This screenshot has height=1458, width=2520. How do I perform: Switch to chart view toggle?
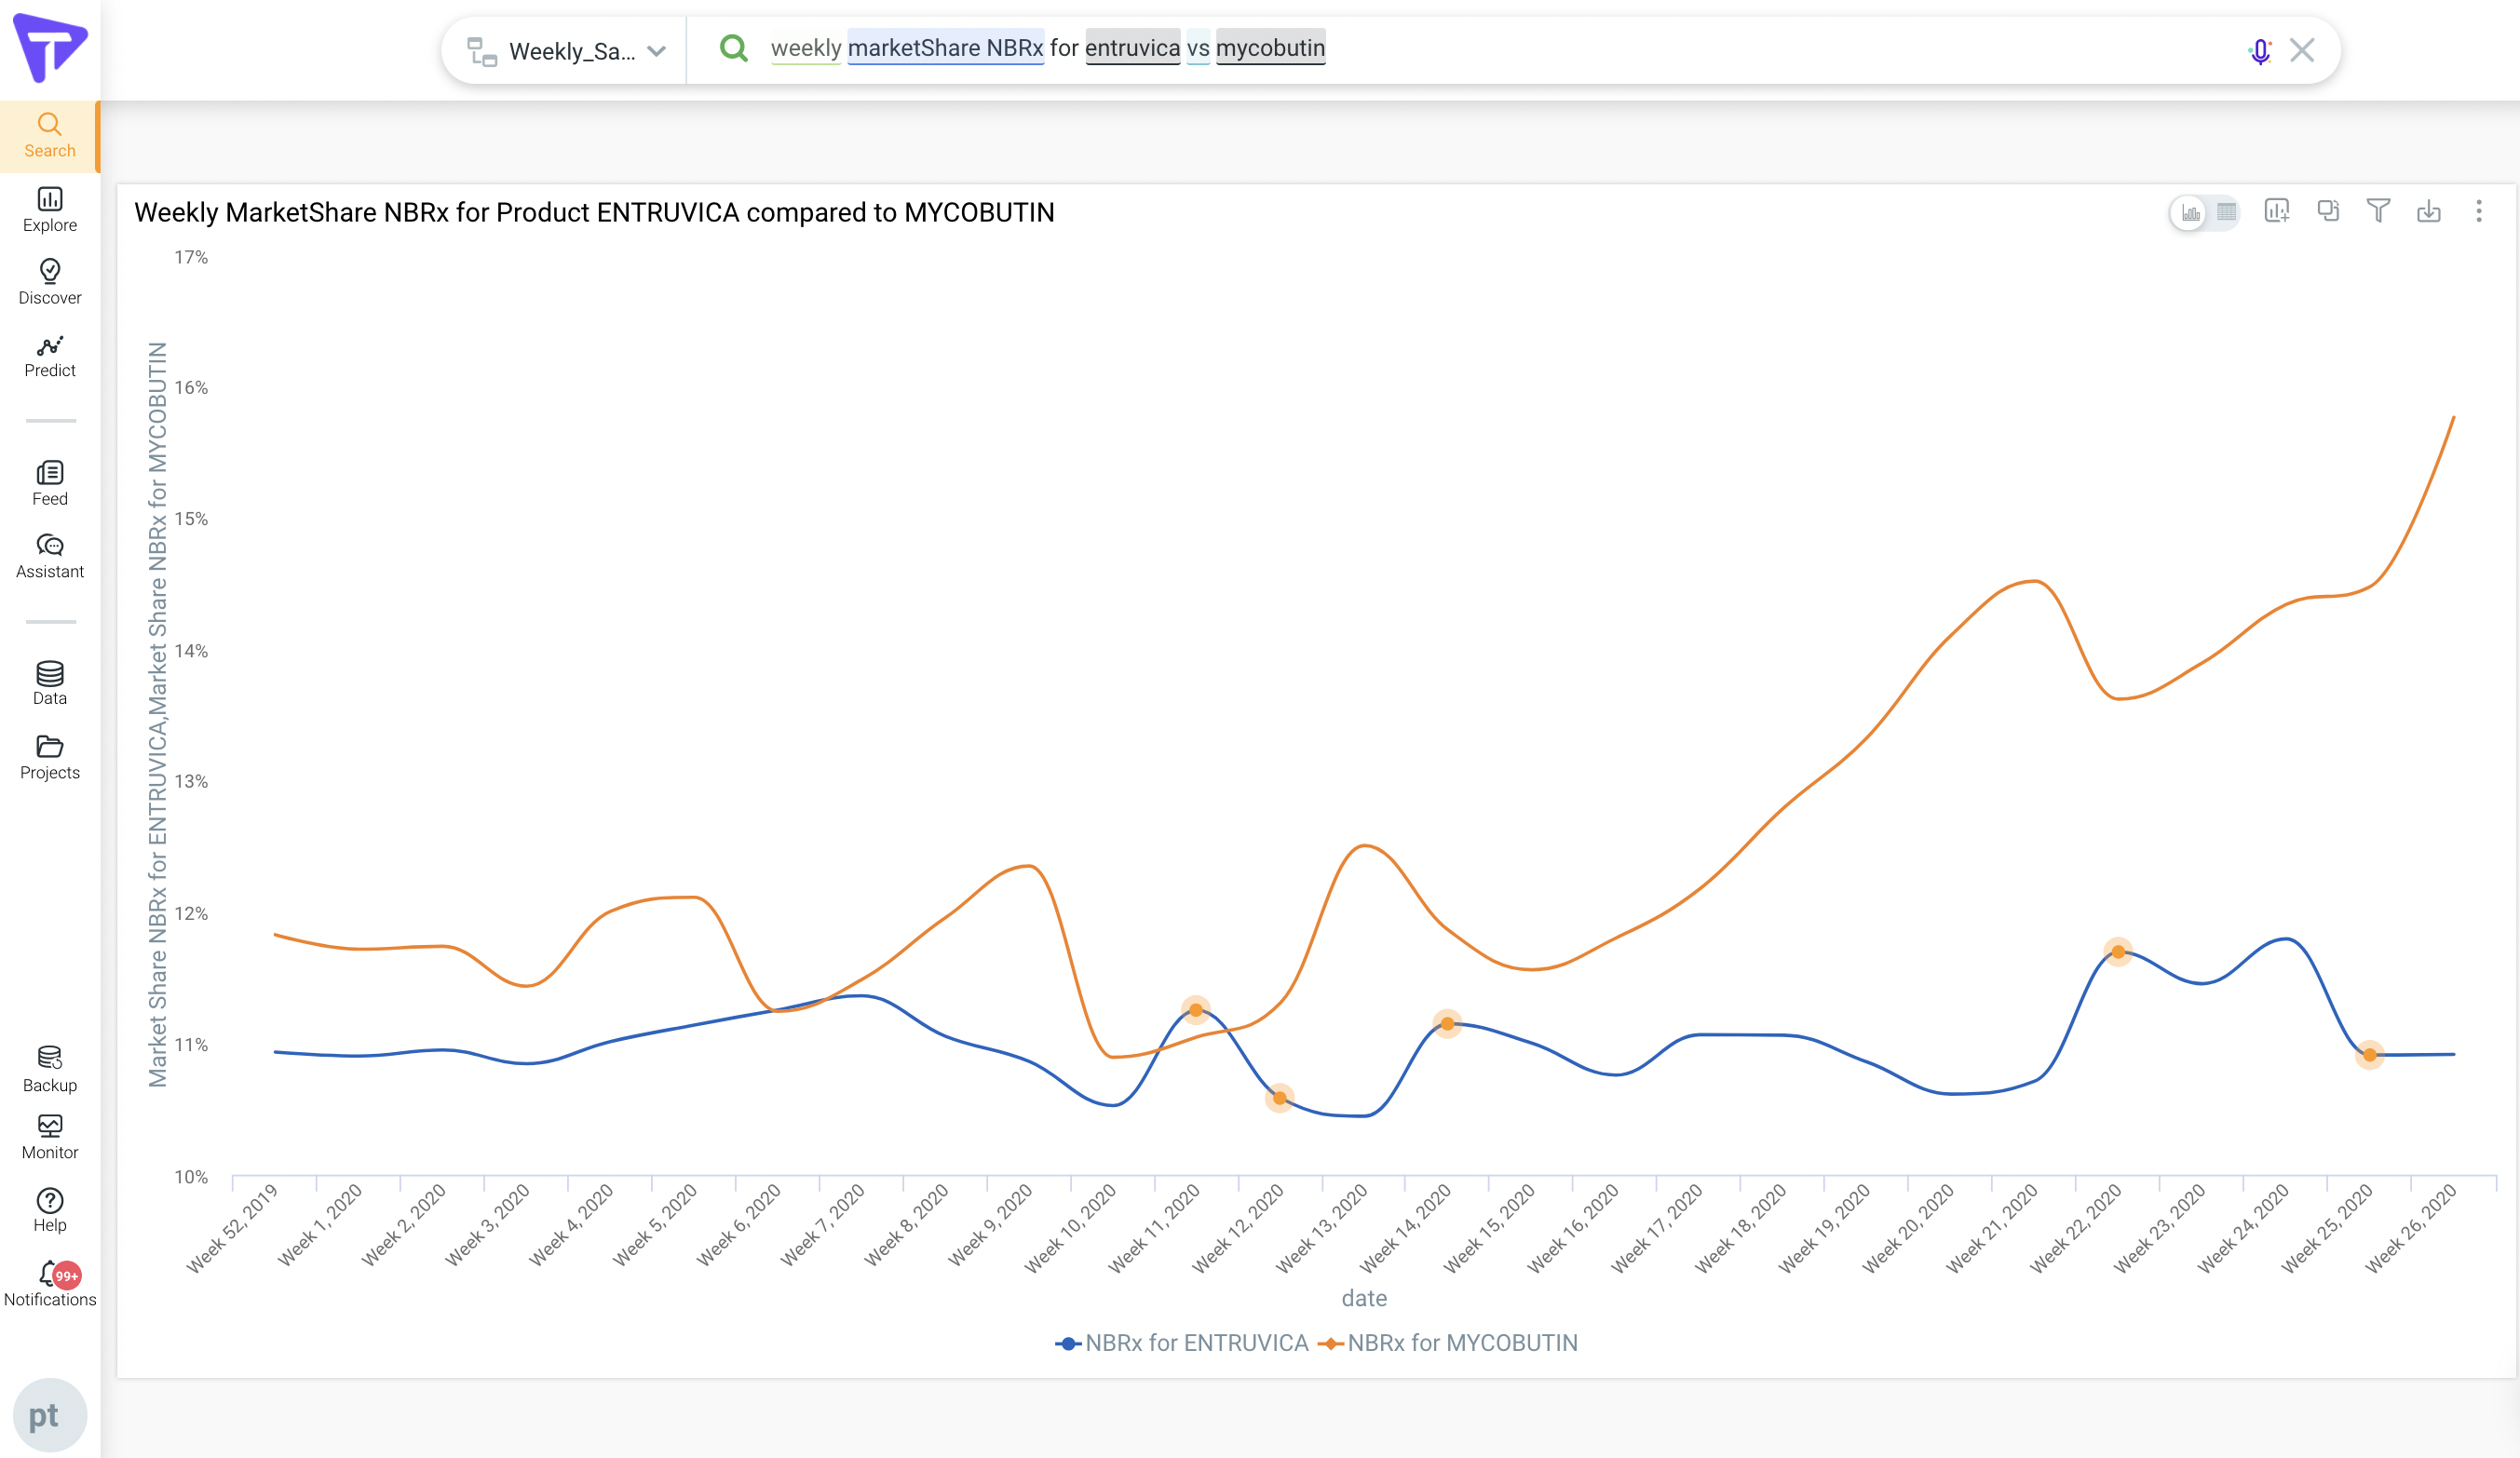pos(2190,212)
